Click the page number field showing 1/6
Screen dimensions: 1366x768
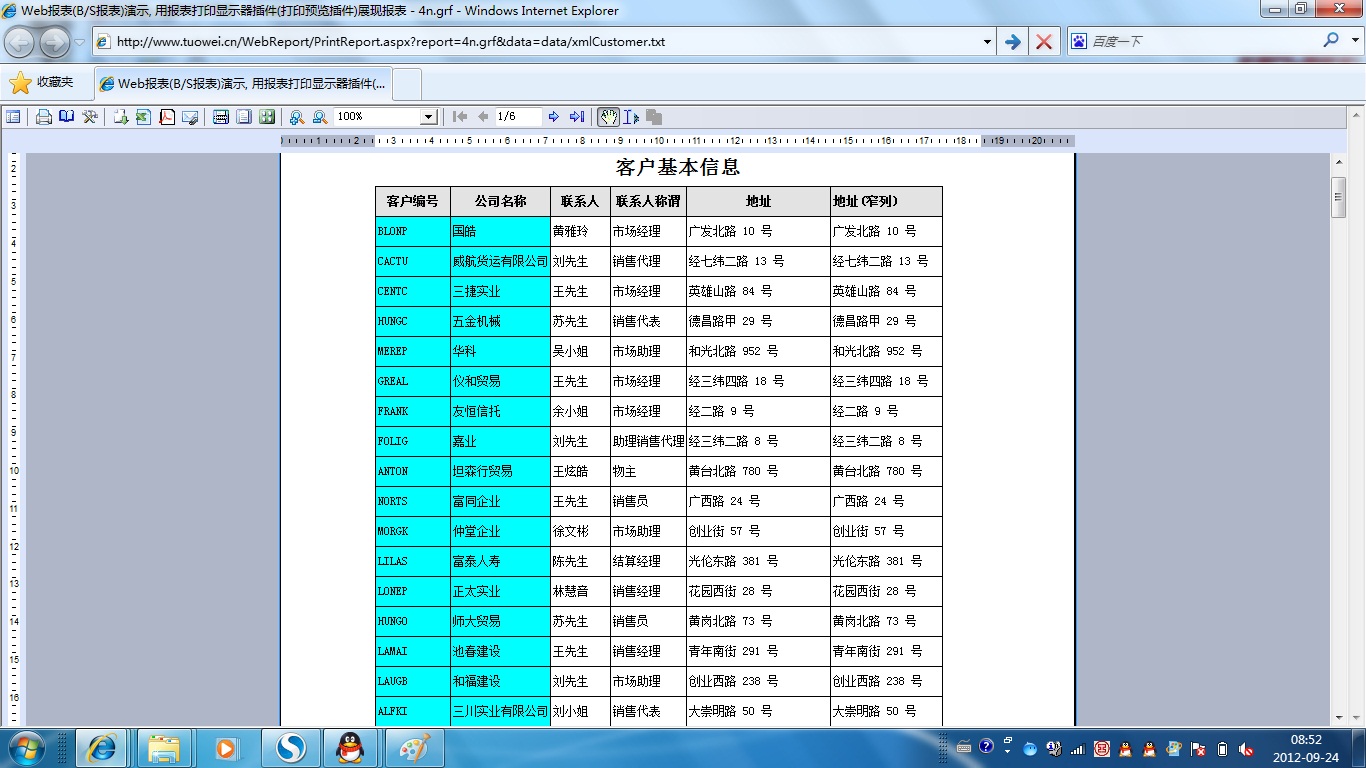pyautogui.click(x=518, y=117)
